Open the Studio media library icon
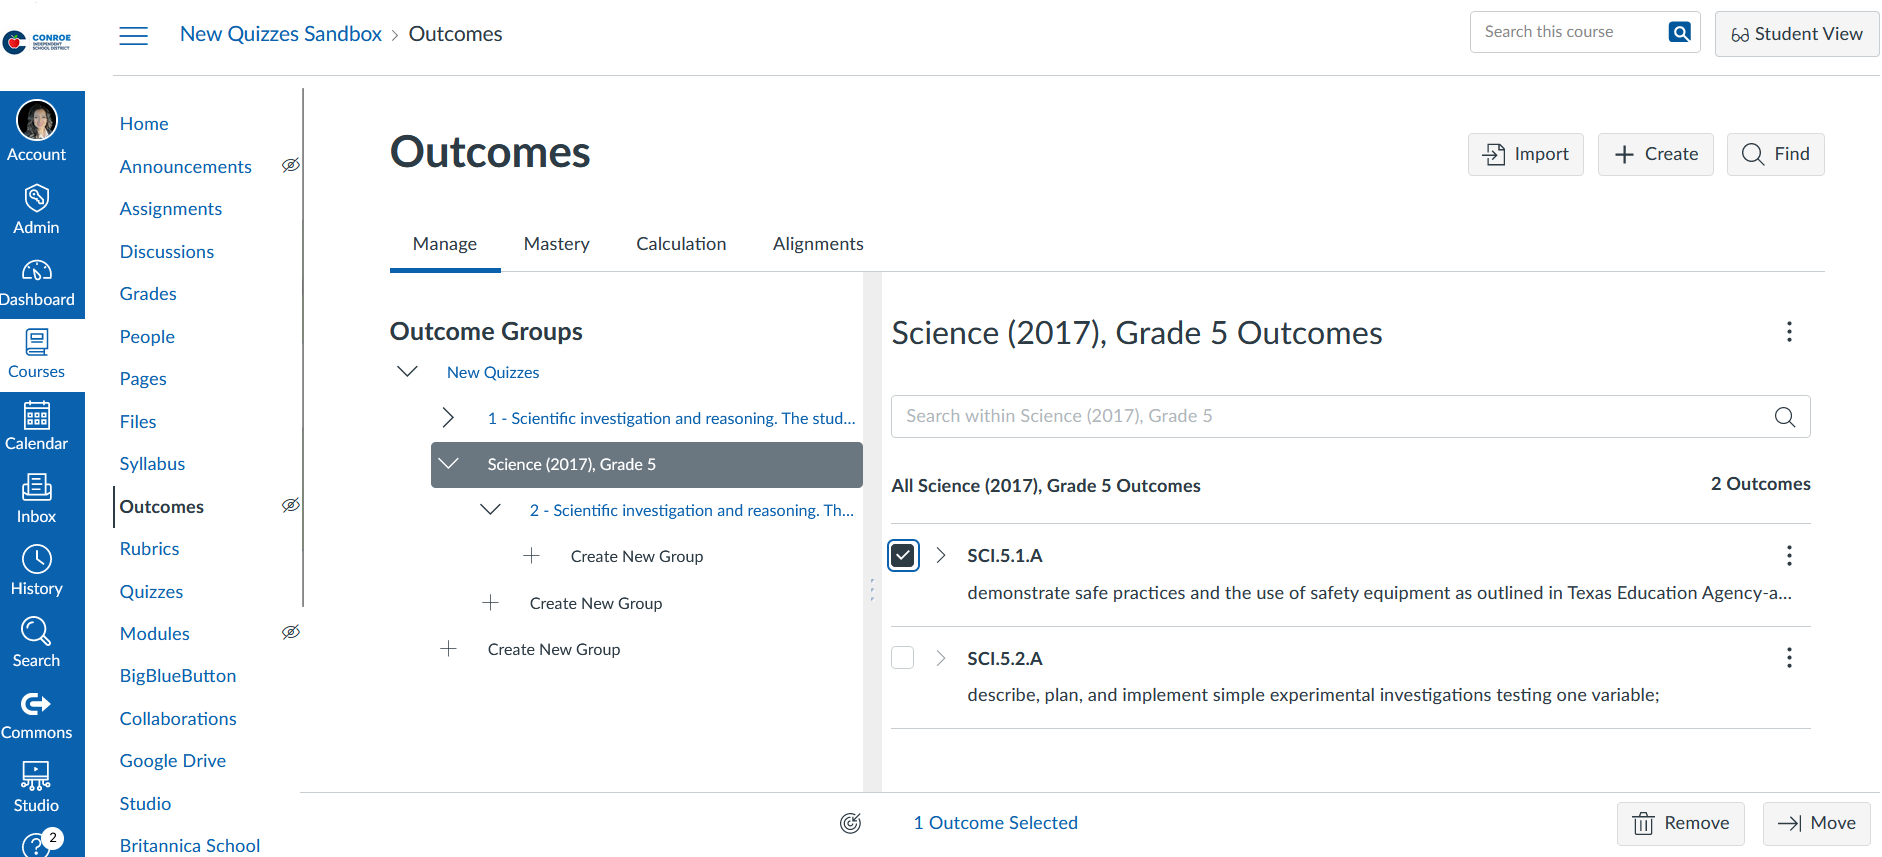 [37, 787]
